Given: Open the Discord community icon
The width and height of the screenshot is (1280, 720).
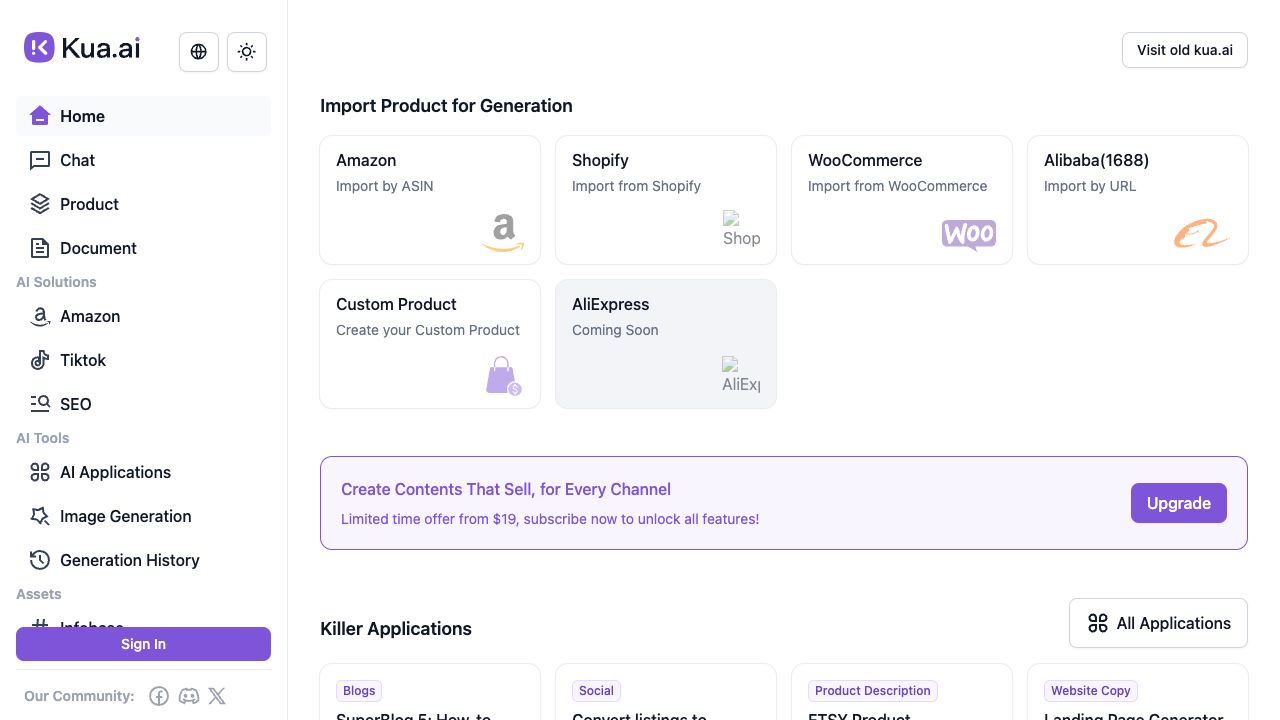Looking at the screenshot, I should click(188, 696).
